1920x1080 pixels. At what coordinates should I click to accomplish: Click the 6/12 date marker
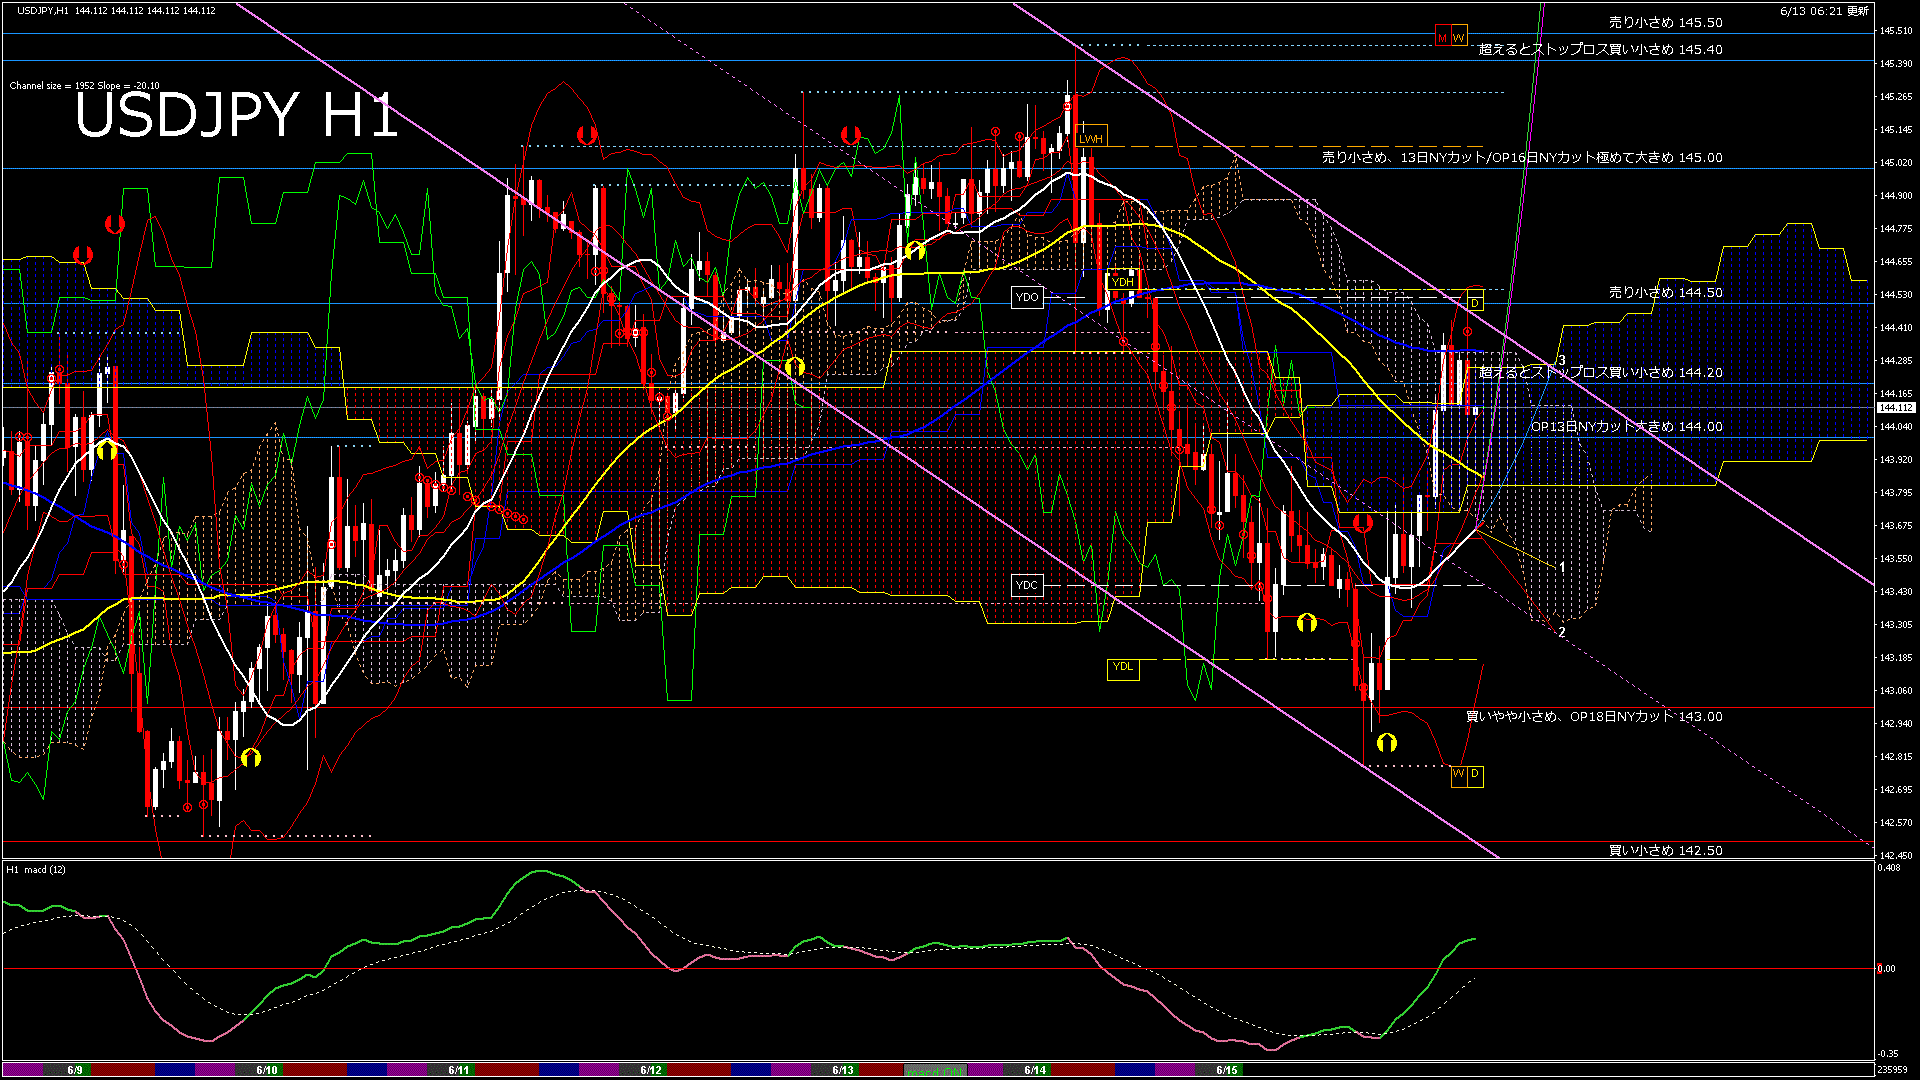click(x=651, y=1070)
